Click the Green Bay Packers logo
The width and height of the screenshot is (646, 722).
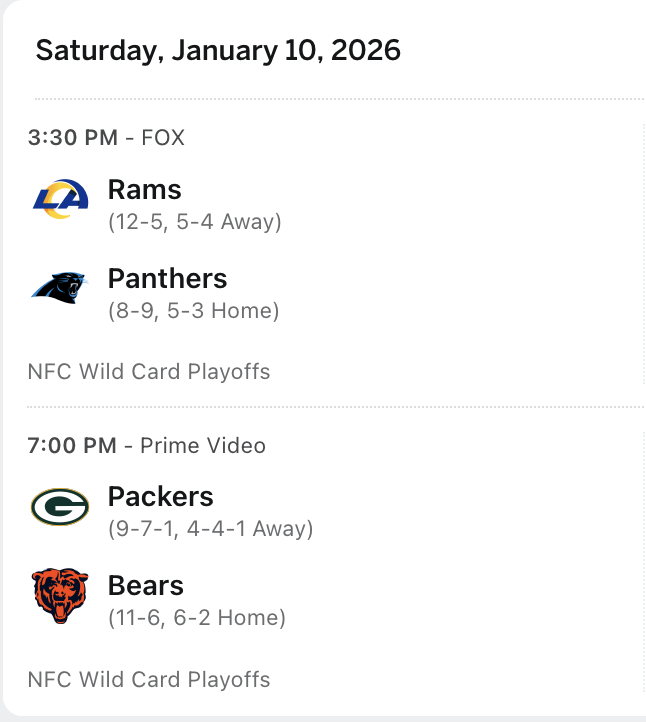60,507
